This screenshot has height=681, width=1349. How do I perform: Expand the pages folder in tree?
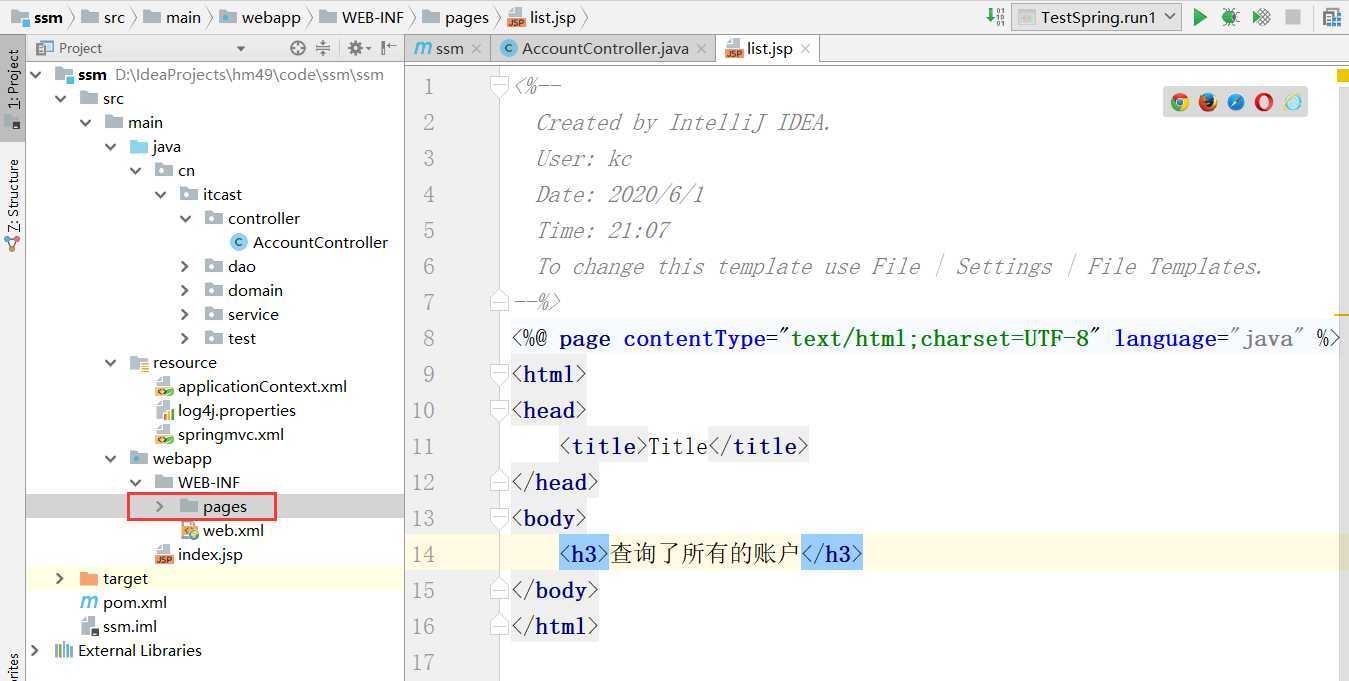click(160, 507)
